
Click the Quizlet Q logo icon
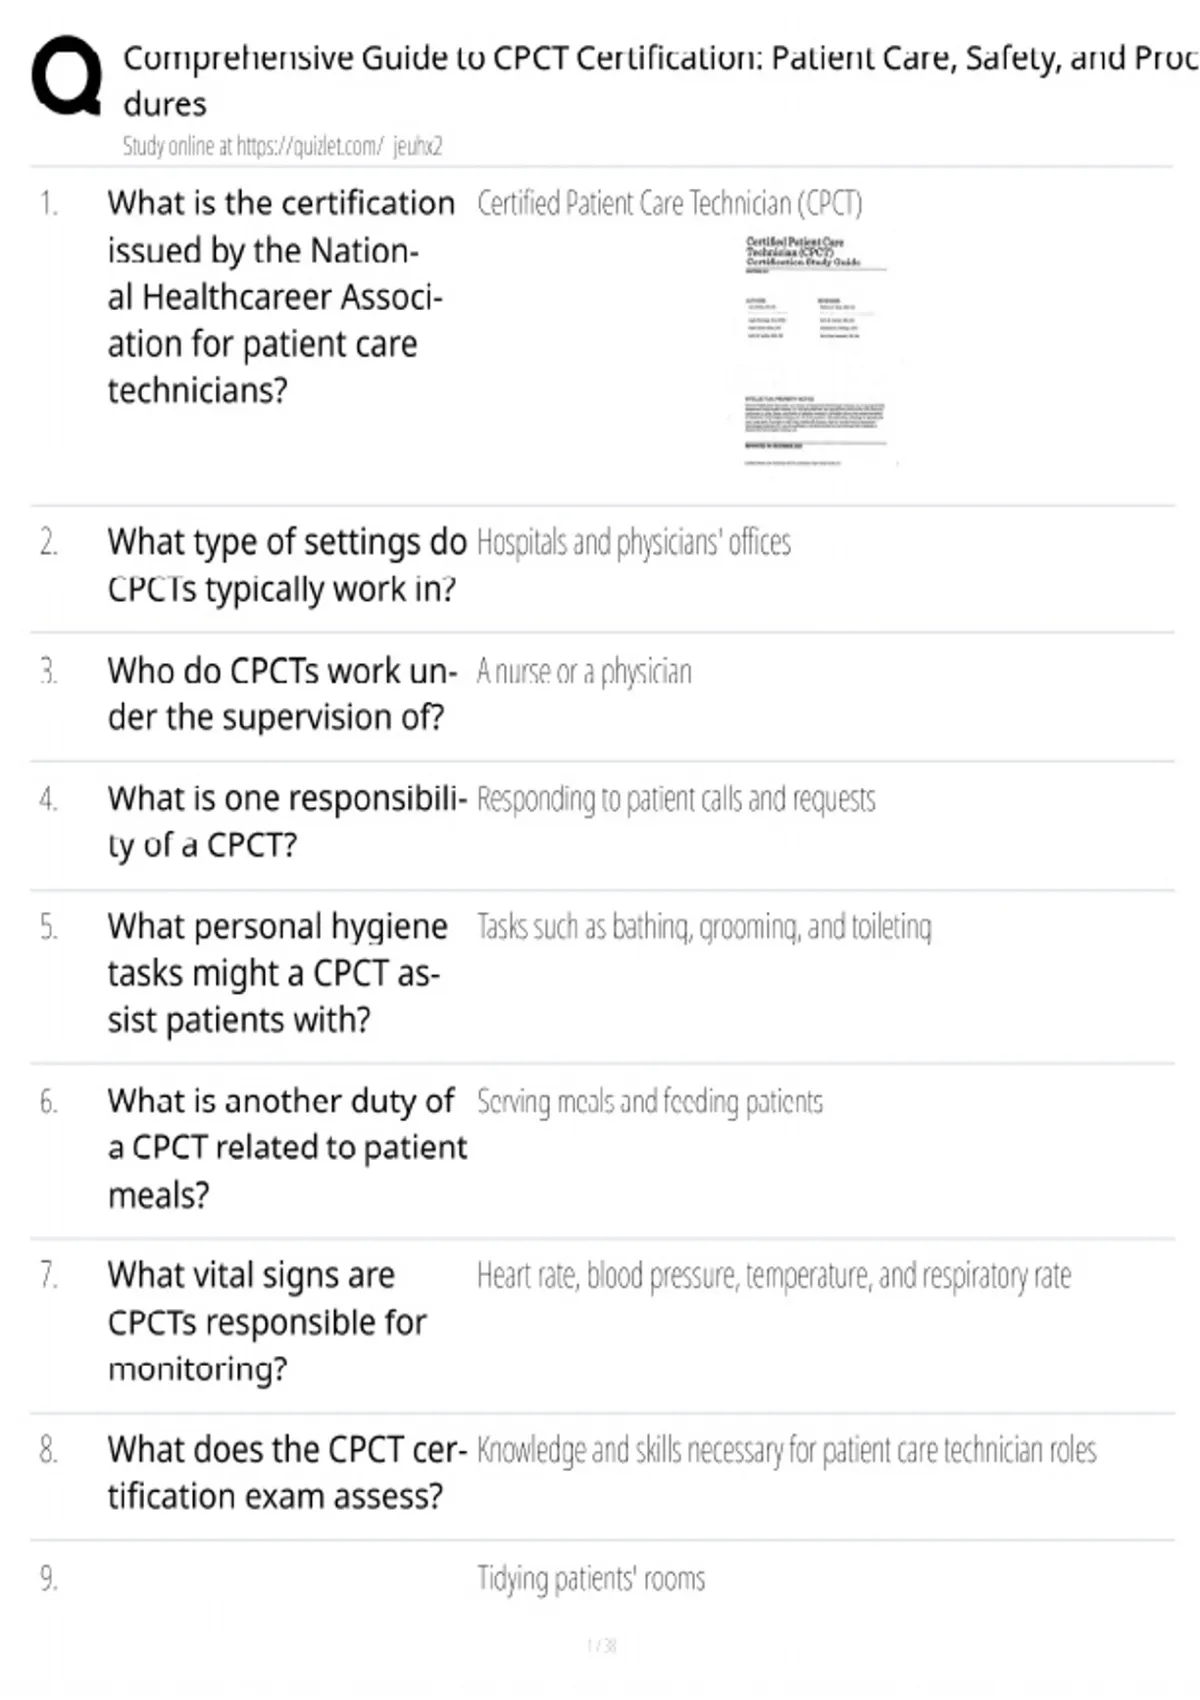click(x=66, y=76)
